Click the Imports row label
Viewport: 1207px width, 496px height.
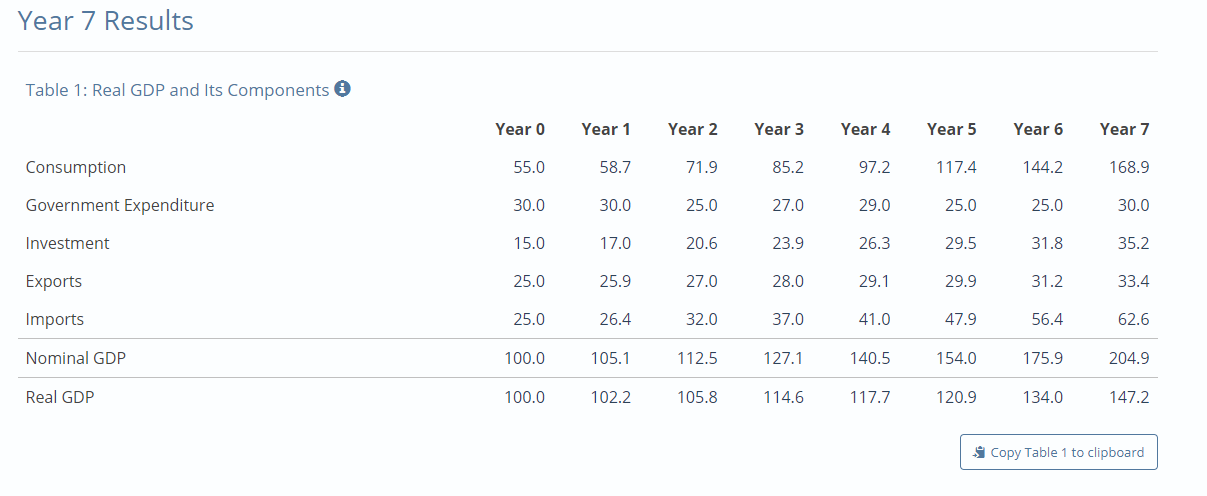pos(55,319)
